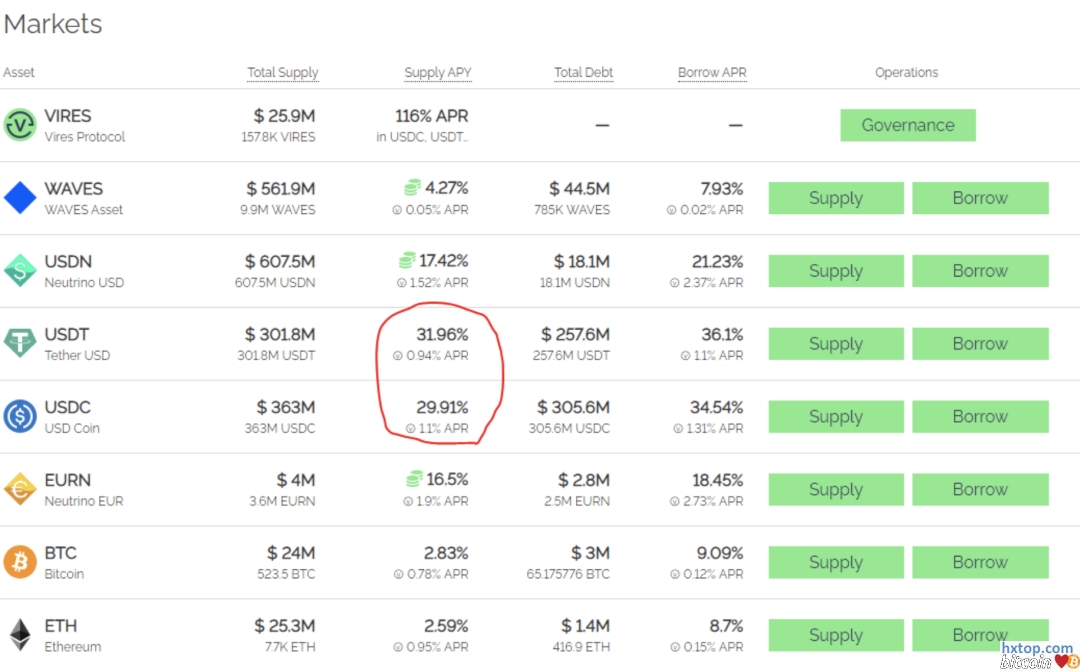Click the green Tether USDT icon
The image size is (1080, 672).
tap(20, 344)
